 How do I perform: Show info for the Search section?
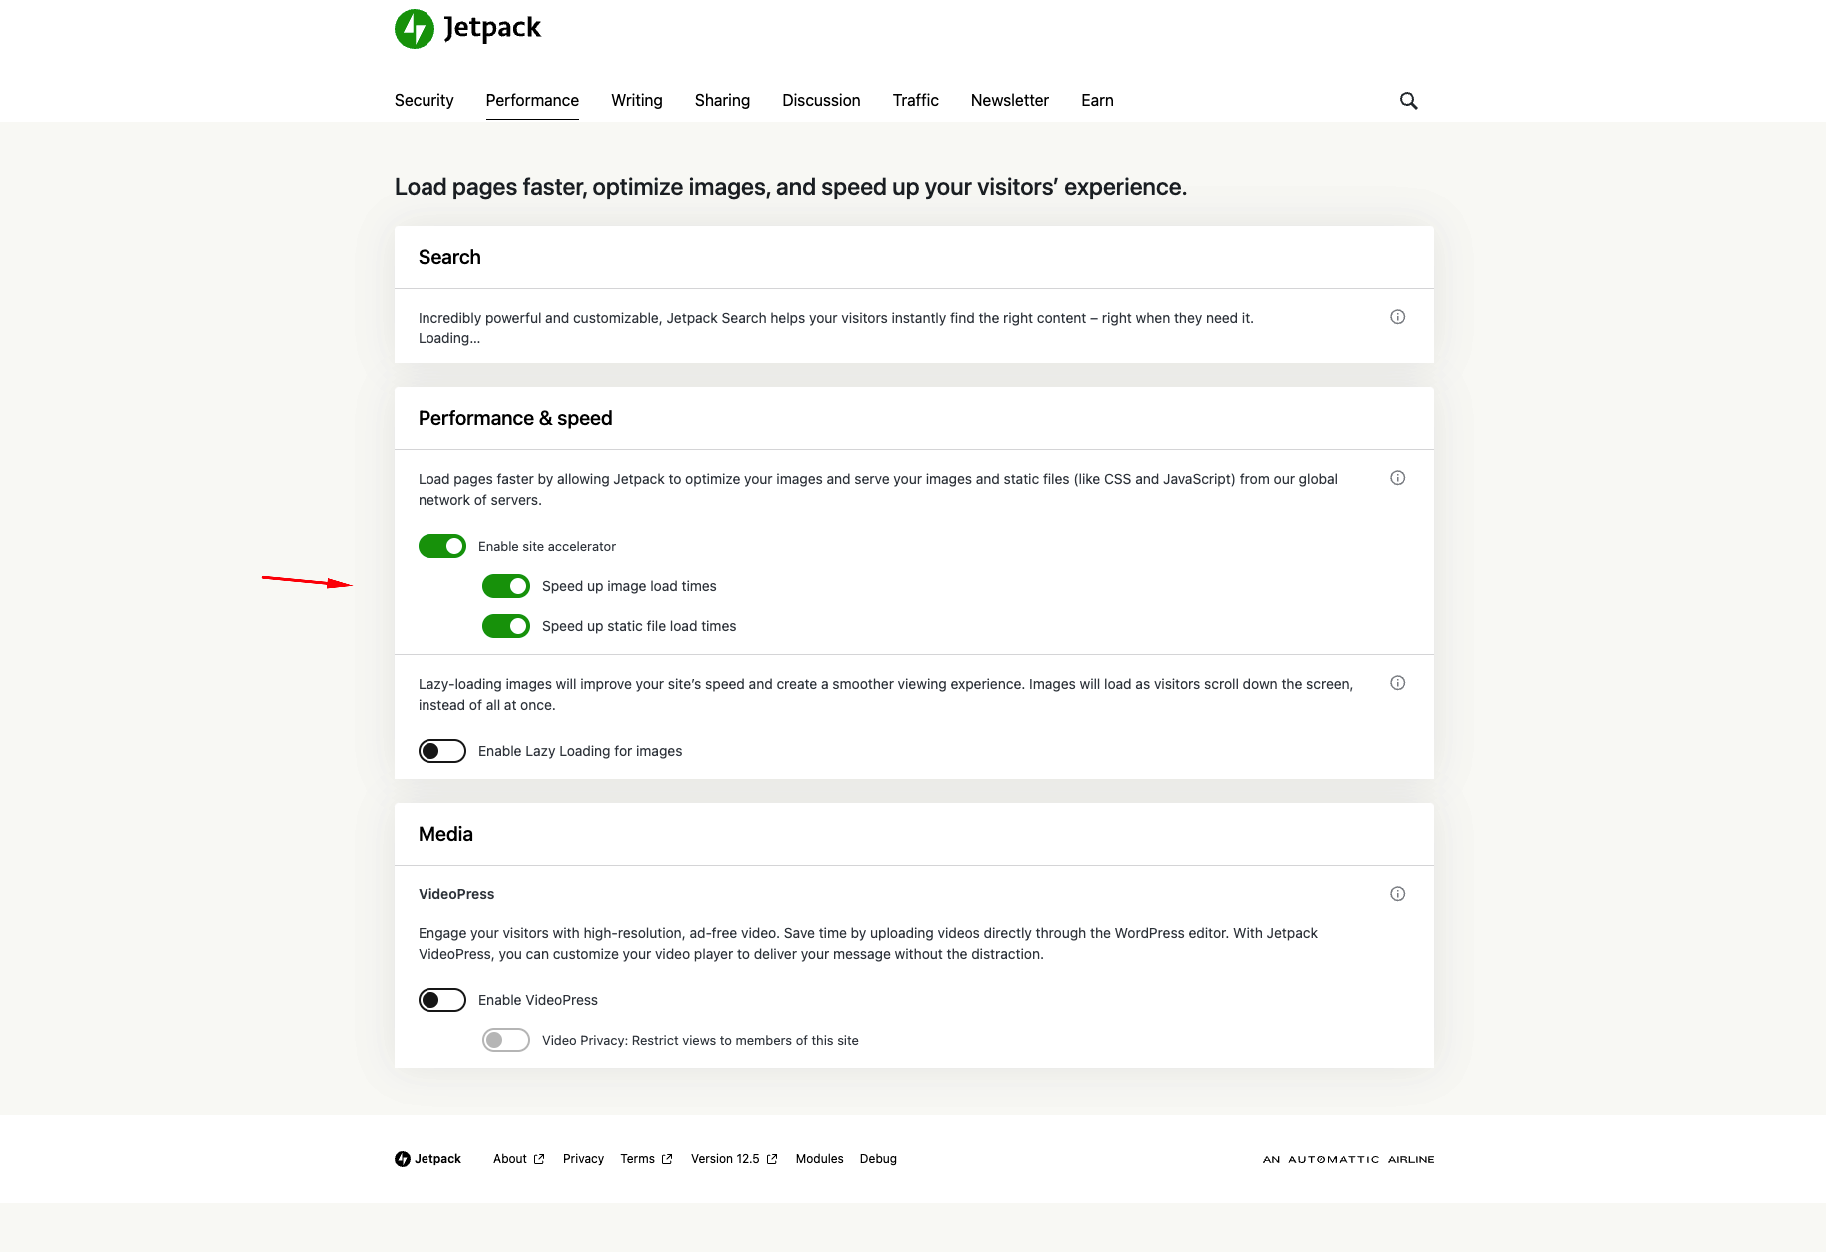[x=1397, y=317]
